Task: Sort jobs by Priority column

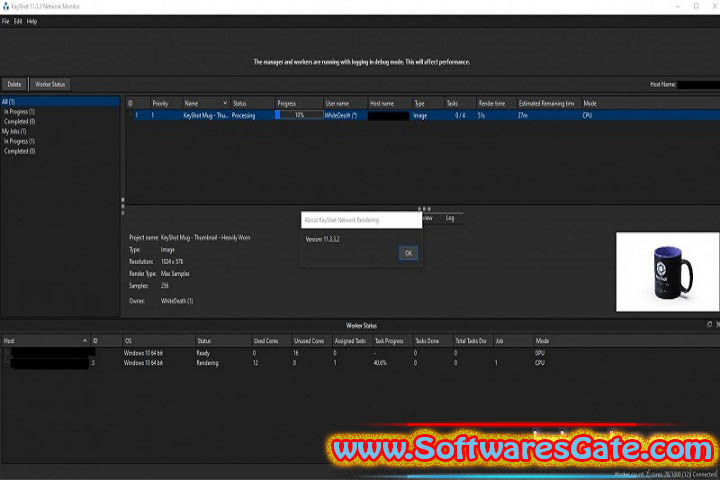Action: (x=160, y=104)
